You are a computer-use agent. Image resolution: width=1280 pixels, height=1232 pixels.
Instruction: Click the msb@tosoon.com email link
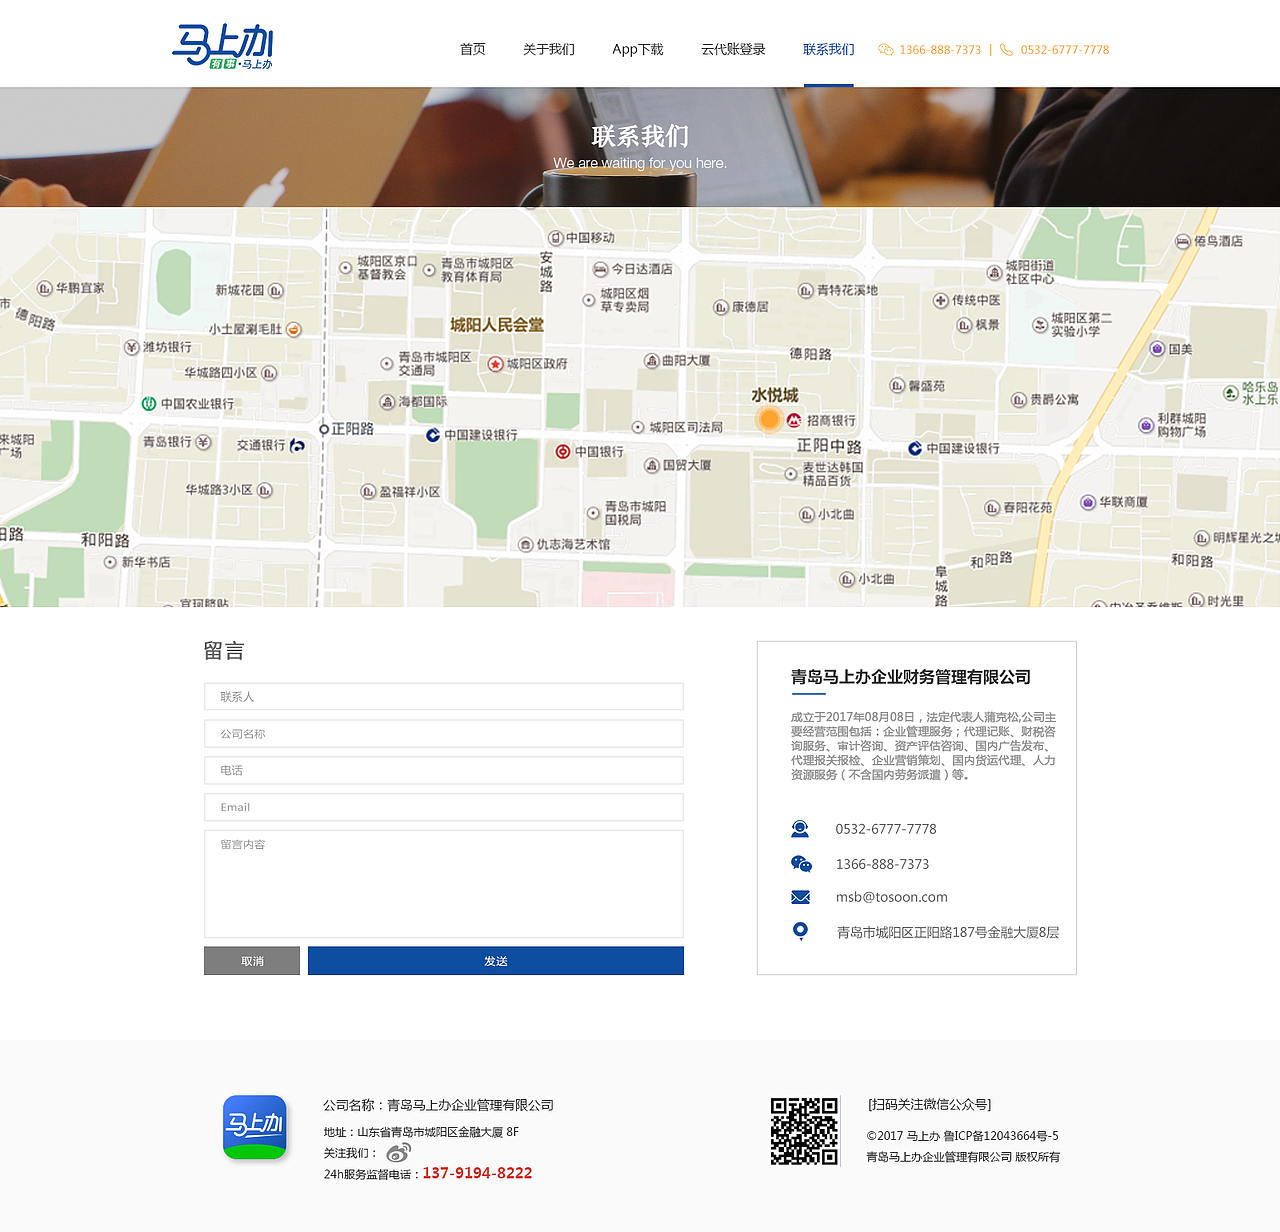891,896
